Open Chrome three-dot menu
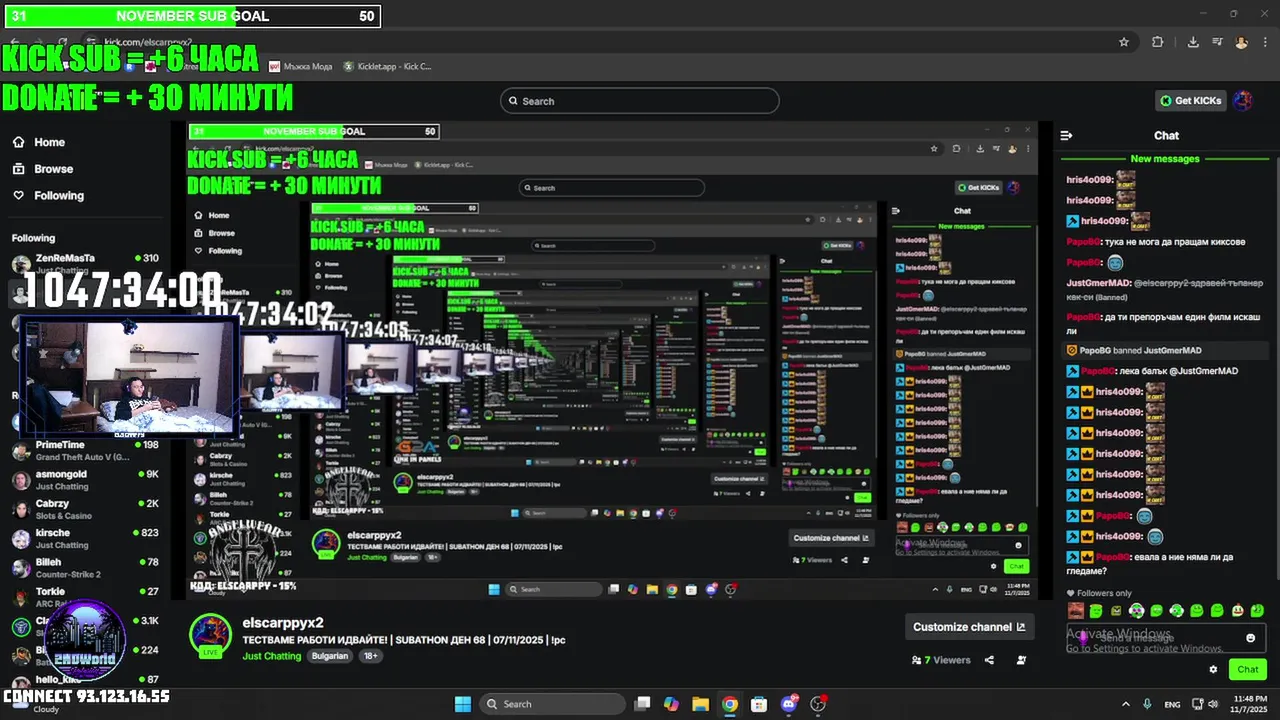 coord(1265,42)
